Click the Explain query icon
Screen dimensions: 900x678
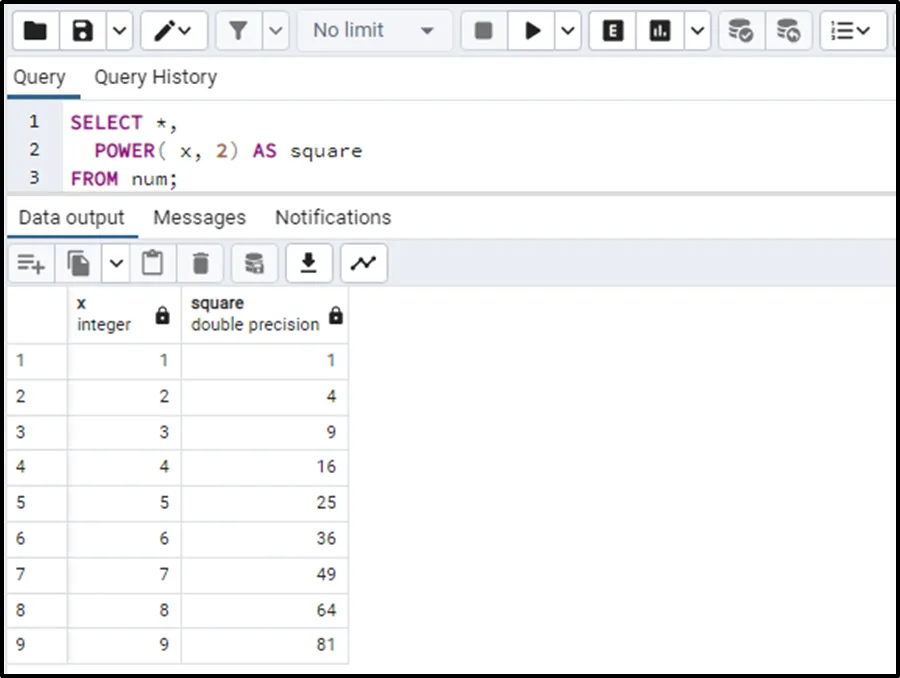[613, 31]
